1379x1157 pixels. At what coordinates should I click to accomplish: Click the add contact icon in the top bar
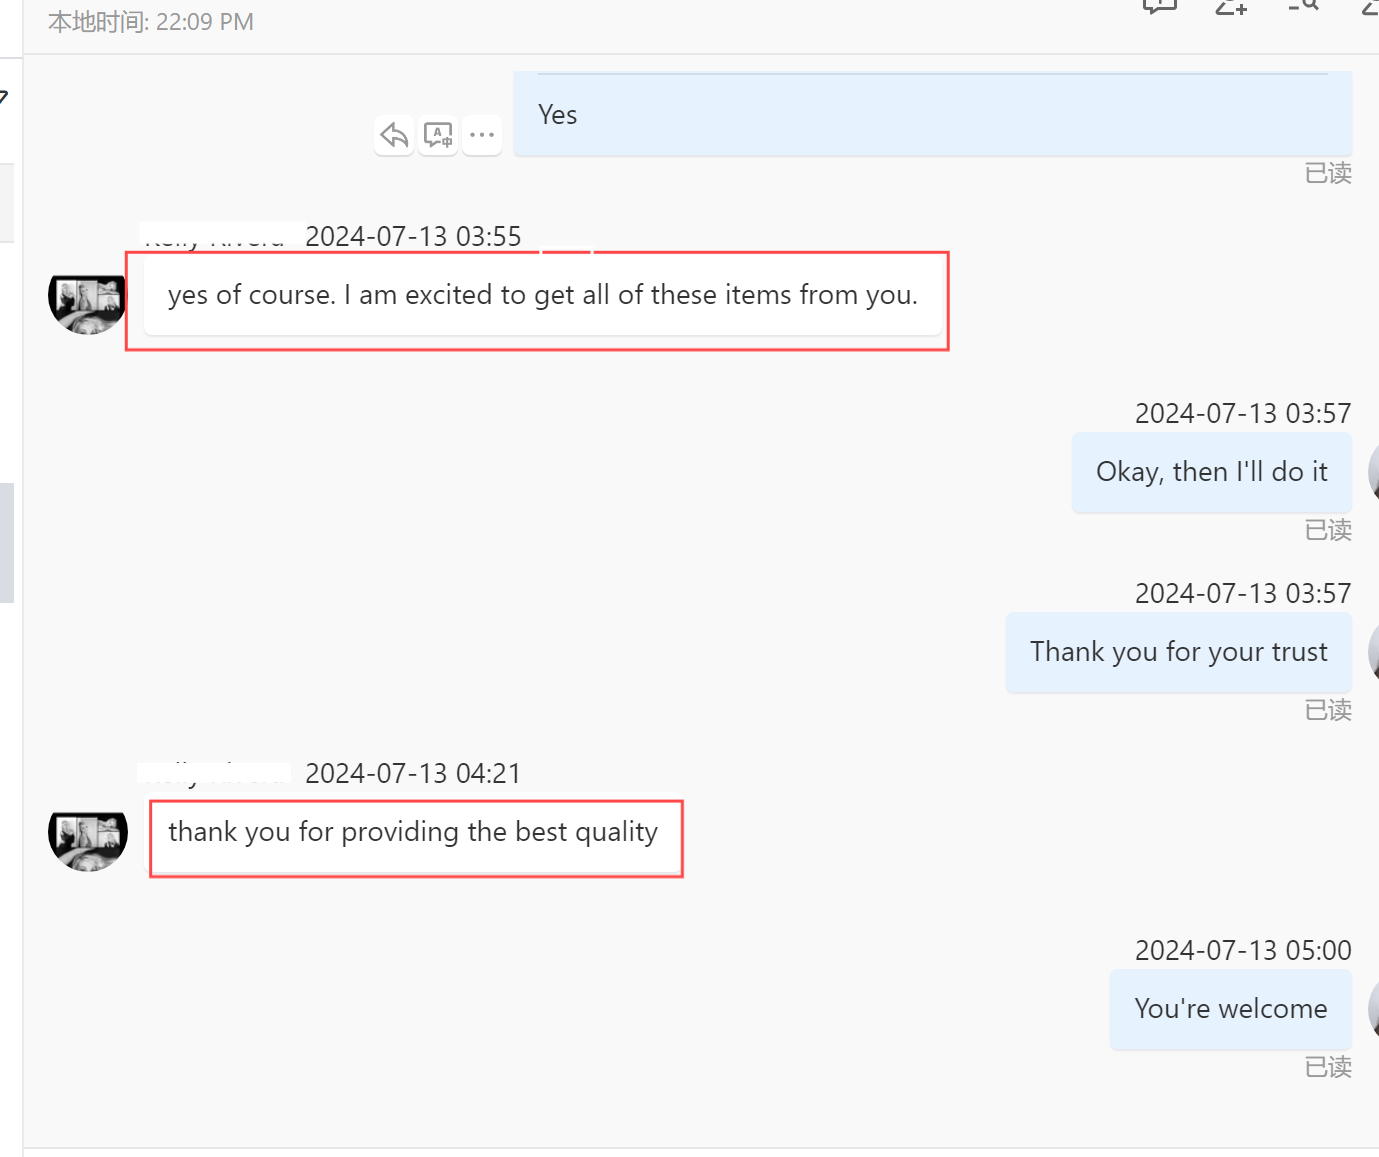[1231, 6]
